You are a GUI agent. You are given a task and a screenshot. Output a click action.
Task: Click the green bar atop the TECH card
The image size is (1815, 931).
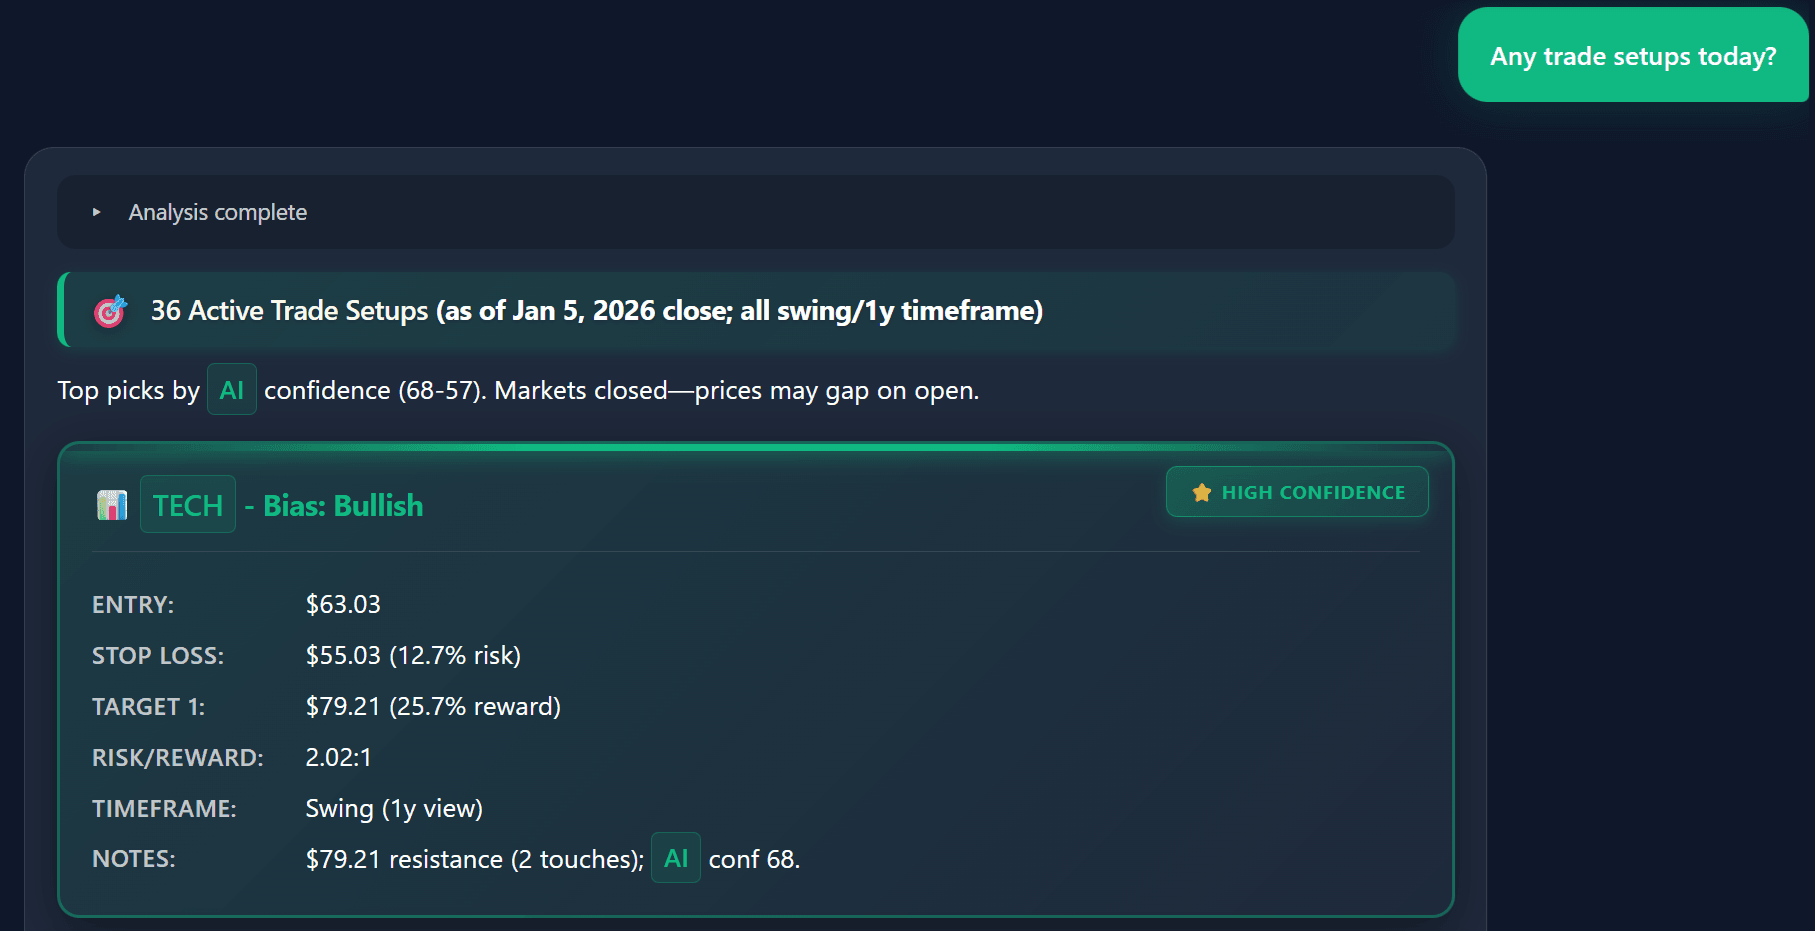coord(755,446)
